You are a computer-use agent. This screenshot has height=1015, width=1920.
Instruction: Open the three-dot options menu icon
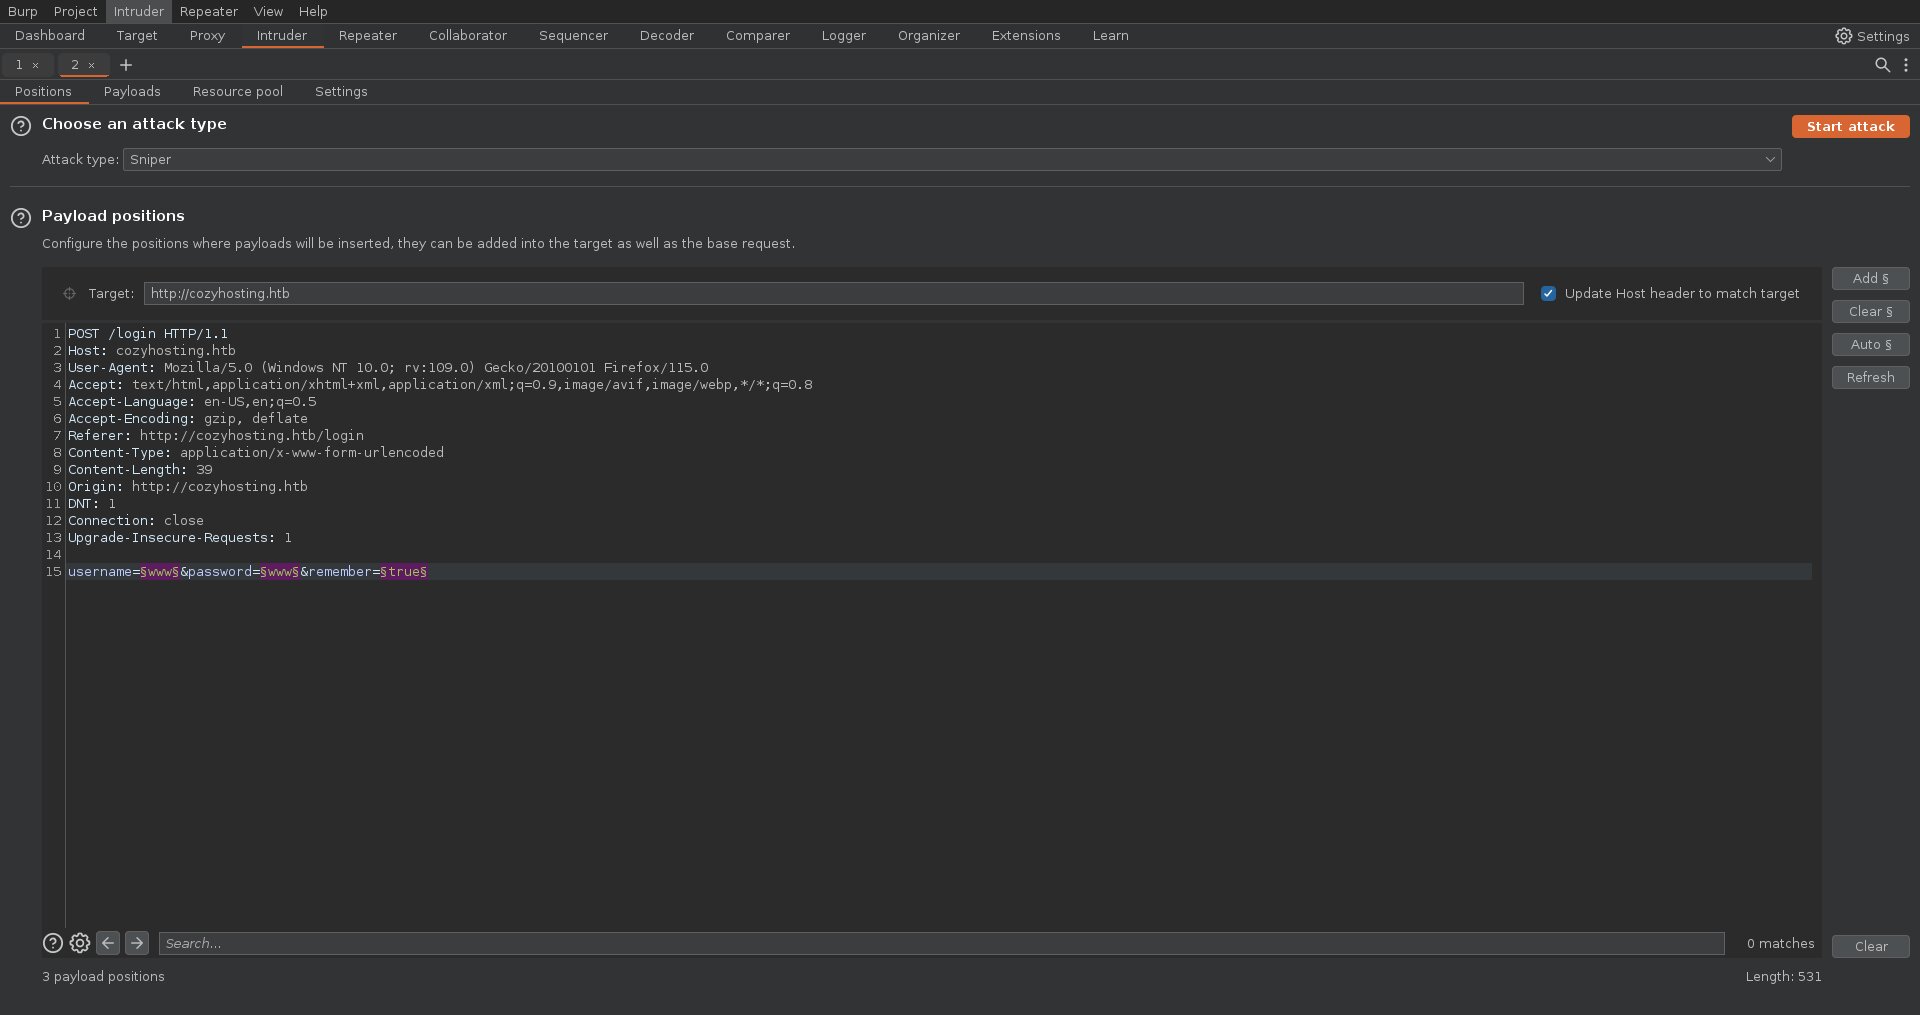(1906, 65)
